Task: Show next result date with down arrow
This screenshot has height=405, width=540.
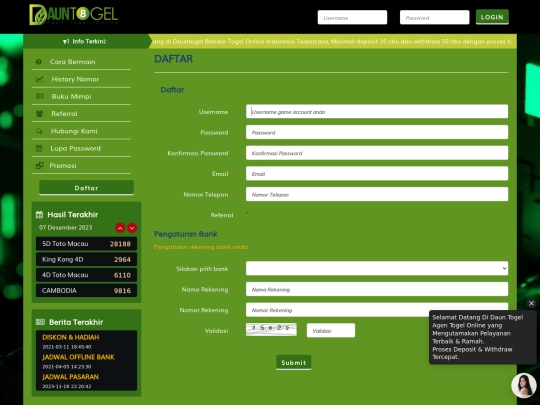Action: pos(132,228)
